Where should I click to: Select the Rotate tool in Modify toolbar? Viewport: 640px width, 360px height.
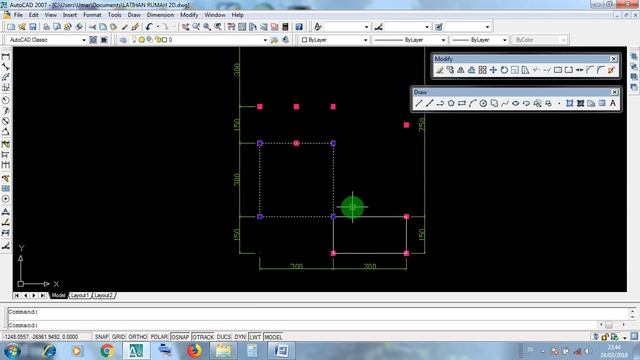[504, 70]
